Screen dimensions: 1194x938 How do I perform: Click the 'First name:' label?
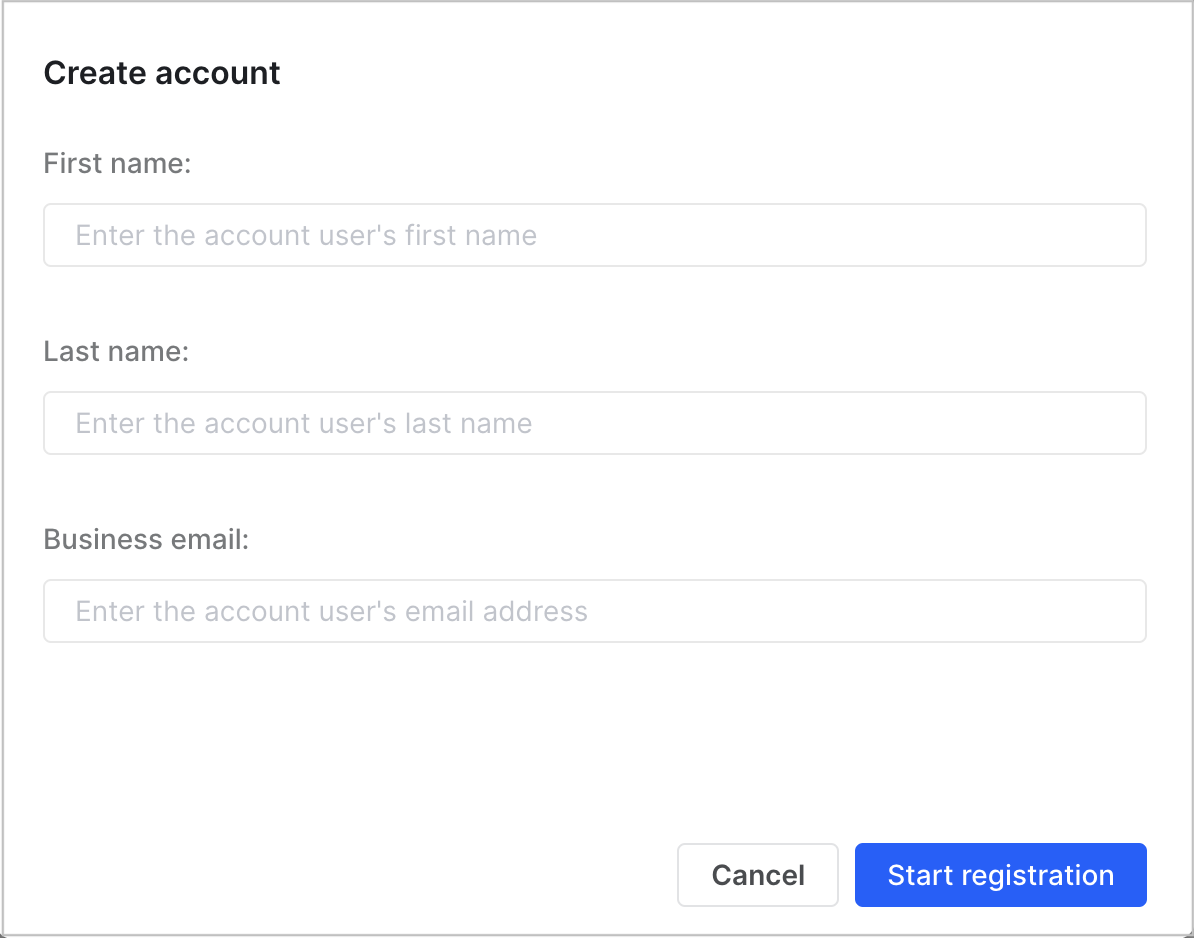pyautogui.click(x=117, y=163)
